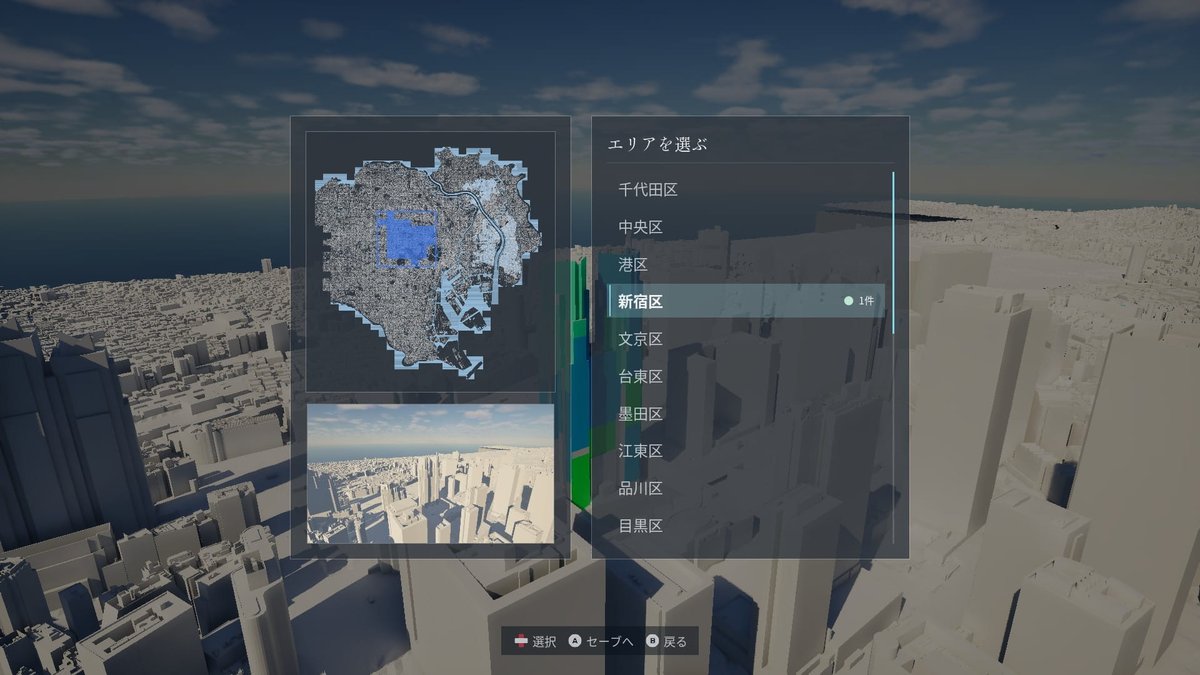The image size is (1200, 675).
Task: Click the 1件 count label
Action: 866,301
